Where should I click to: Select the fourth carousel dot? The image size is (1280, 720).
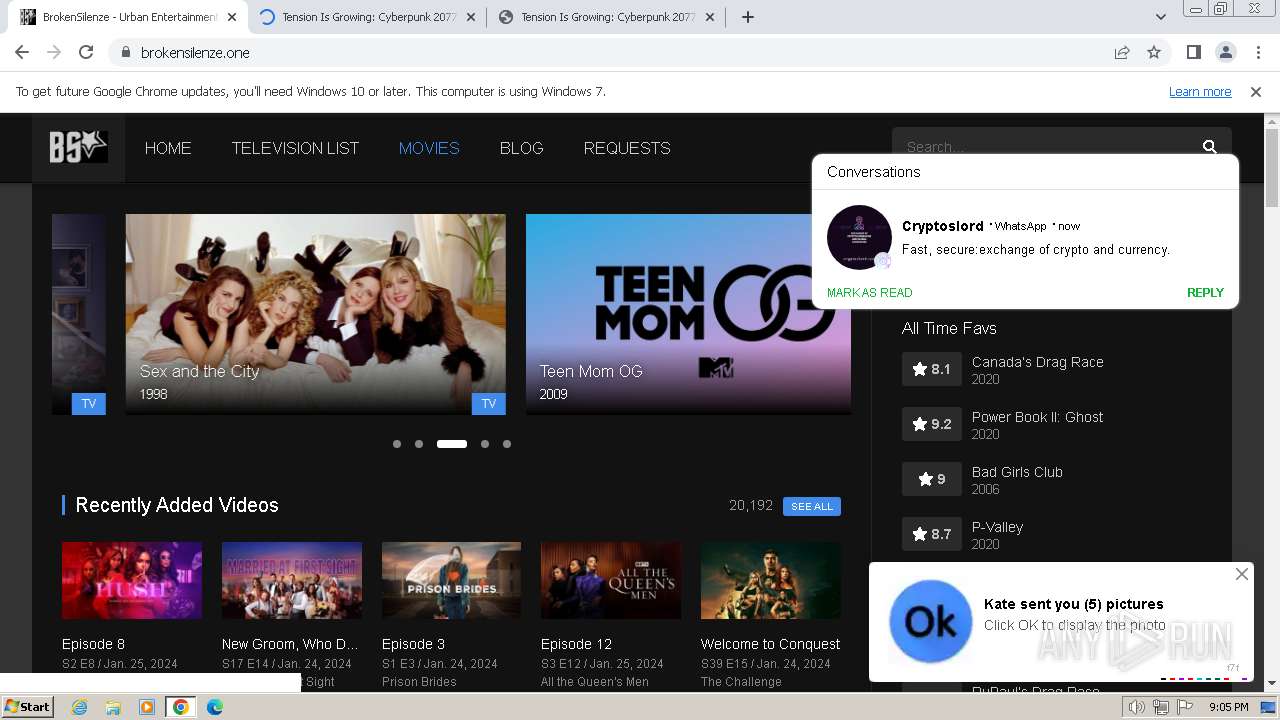click(x=485, y=444)
